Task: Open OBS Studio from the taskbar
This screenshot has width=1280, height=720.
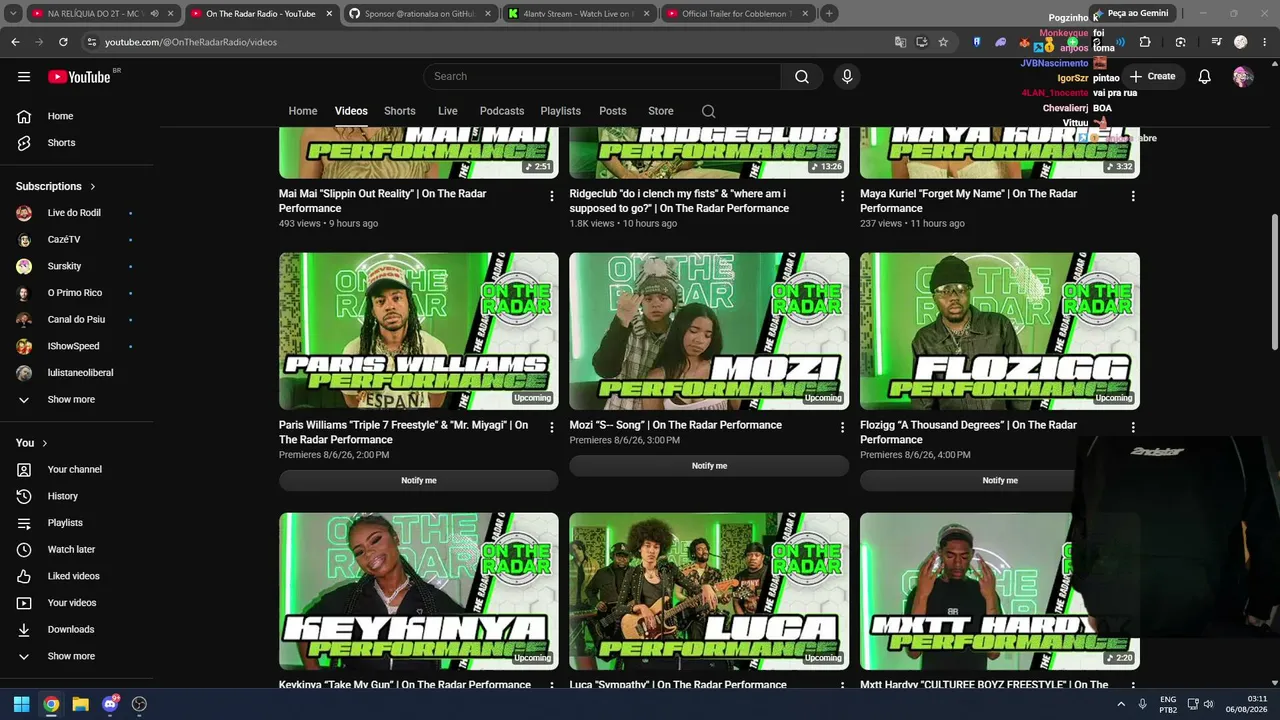Action: [x=139, y=704]
